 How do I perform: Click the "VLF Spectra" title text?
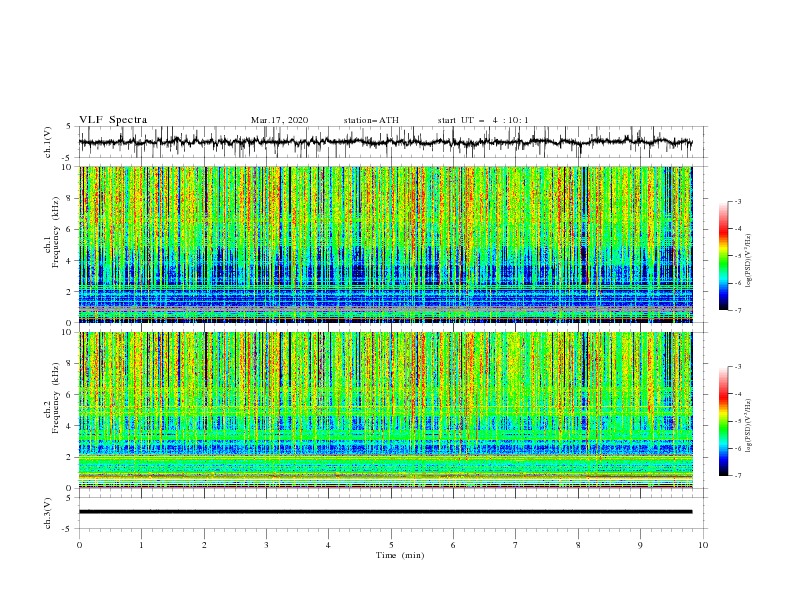point(113,120)
